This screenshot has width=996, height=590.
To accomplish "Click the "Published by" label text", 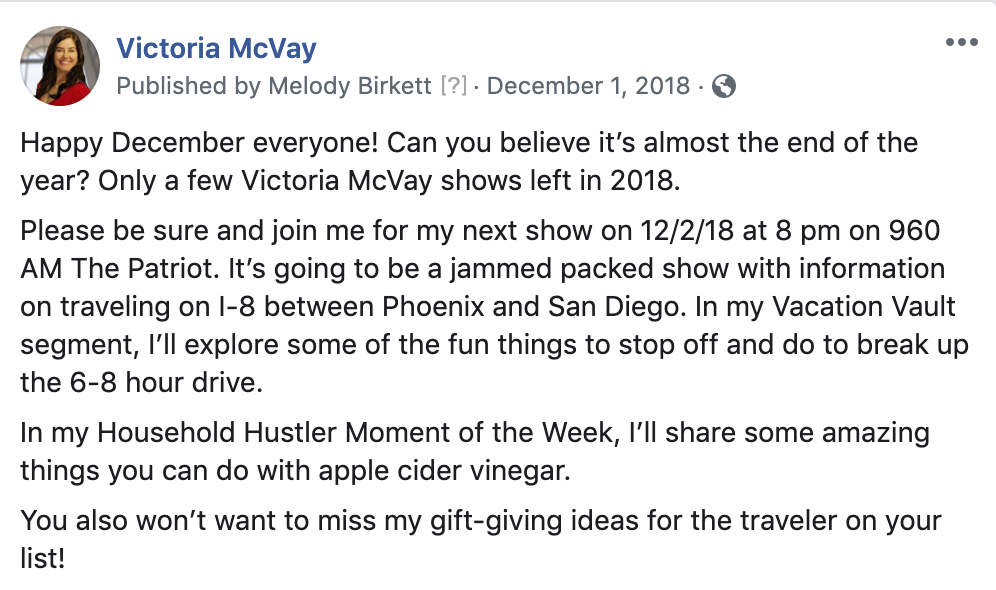I will pos(189,86).
